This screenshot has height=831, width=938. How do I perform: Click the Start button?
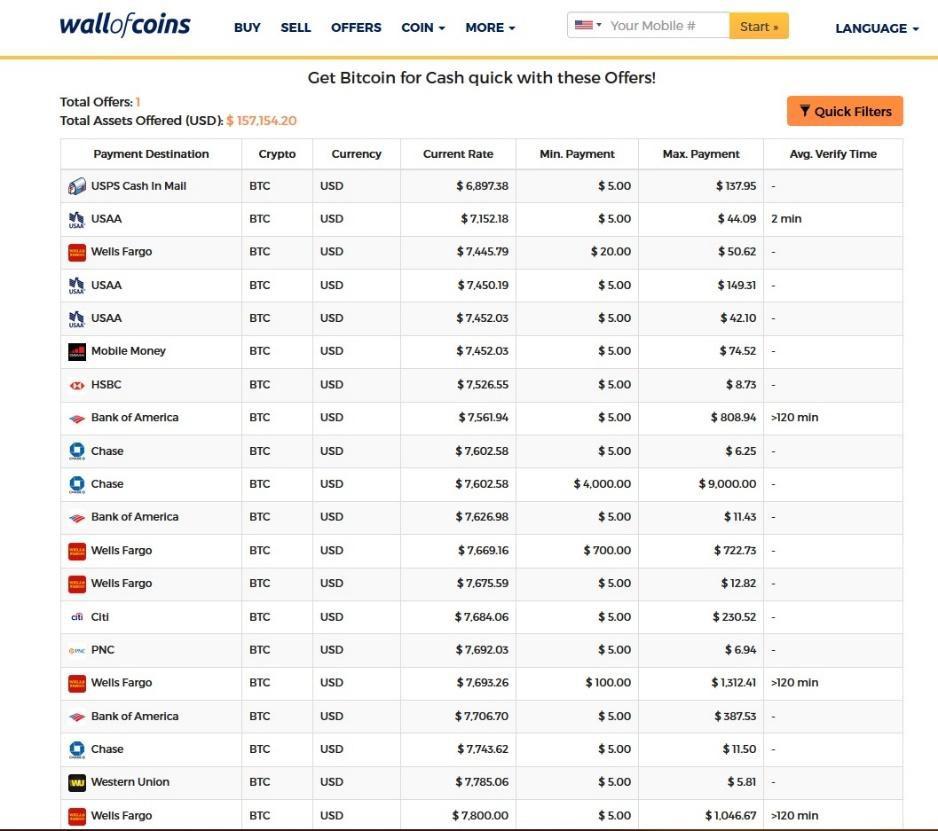[759, 26]
